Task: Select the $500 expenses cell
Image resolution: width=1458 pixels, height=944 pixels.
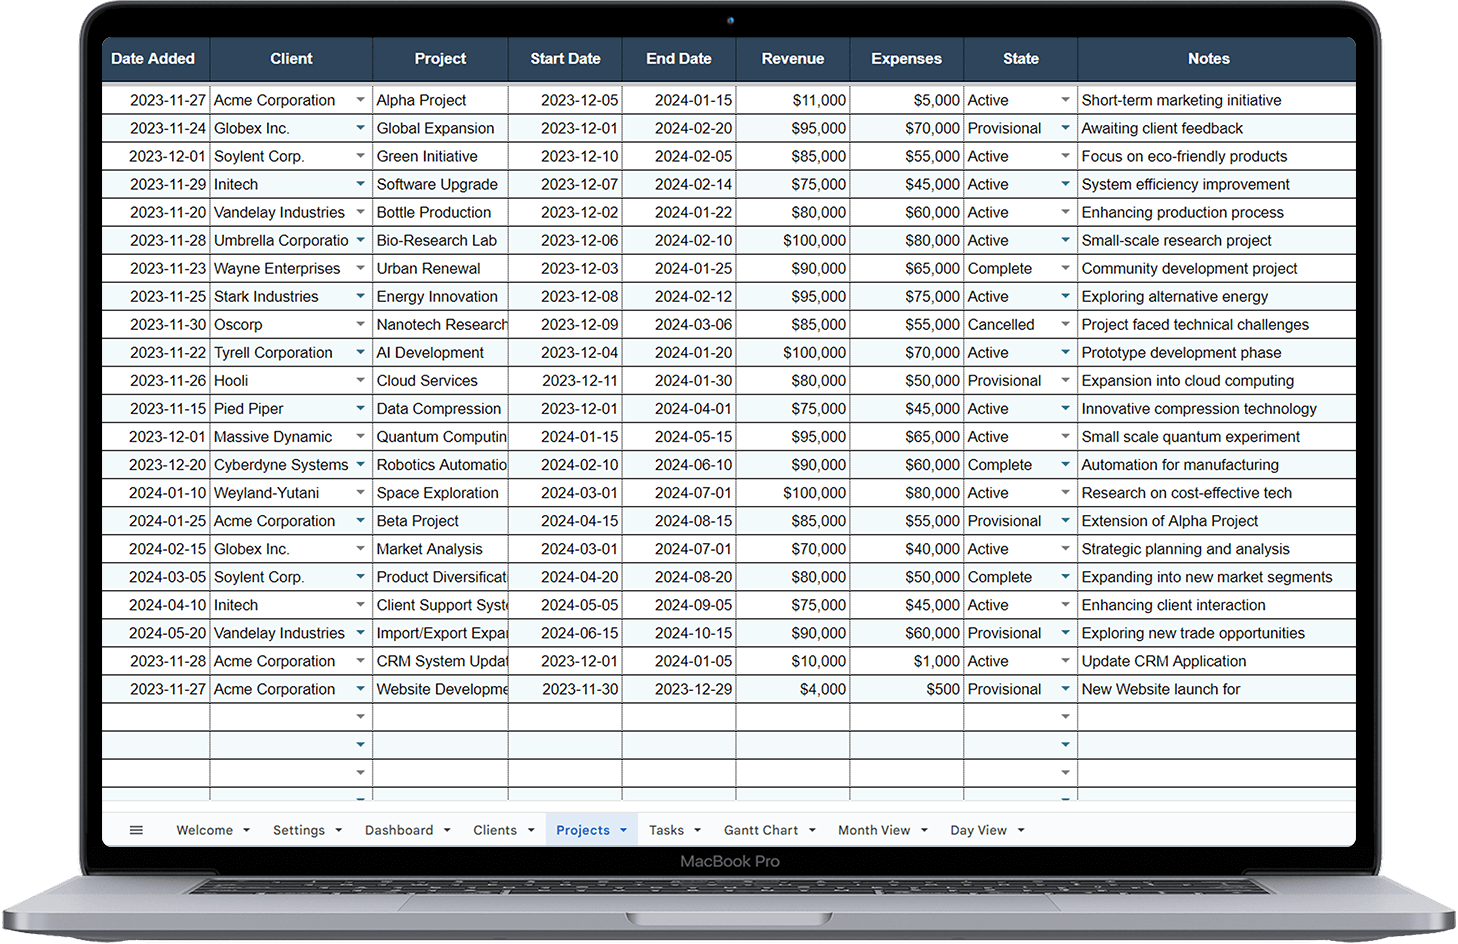Action: [x=907, y=688]
